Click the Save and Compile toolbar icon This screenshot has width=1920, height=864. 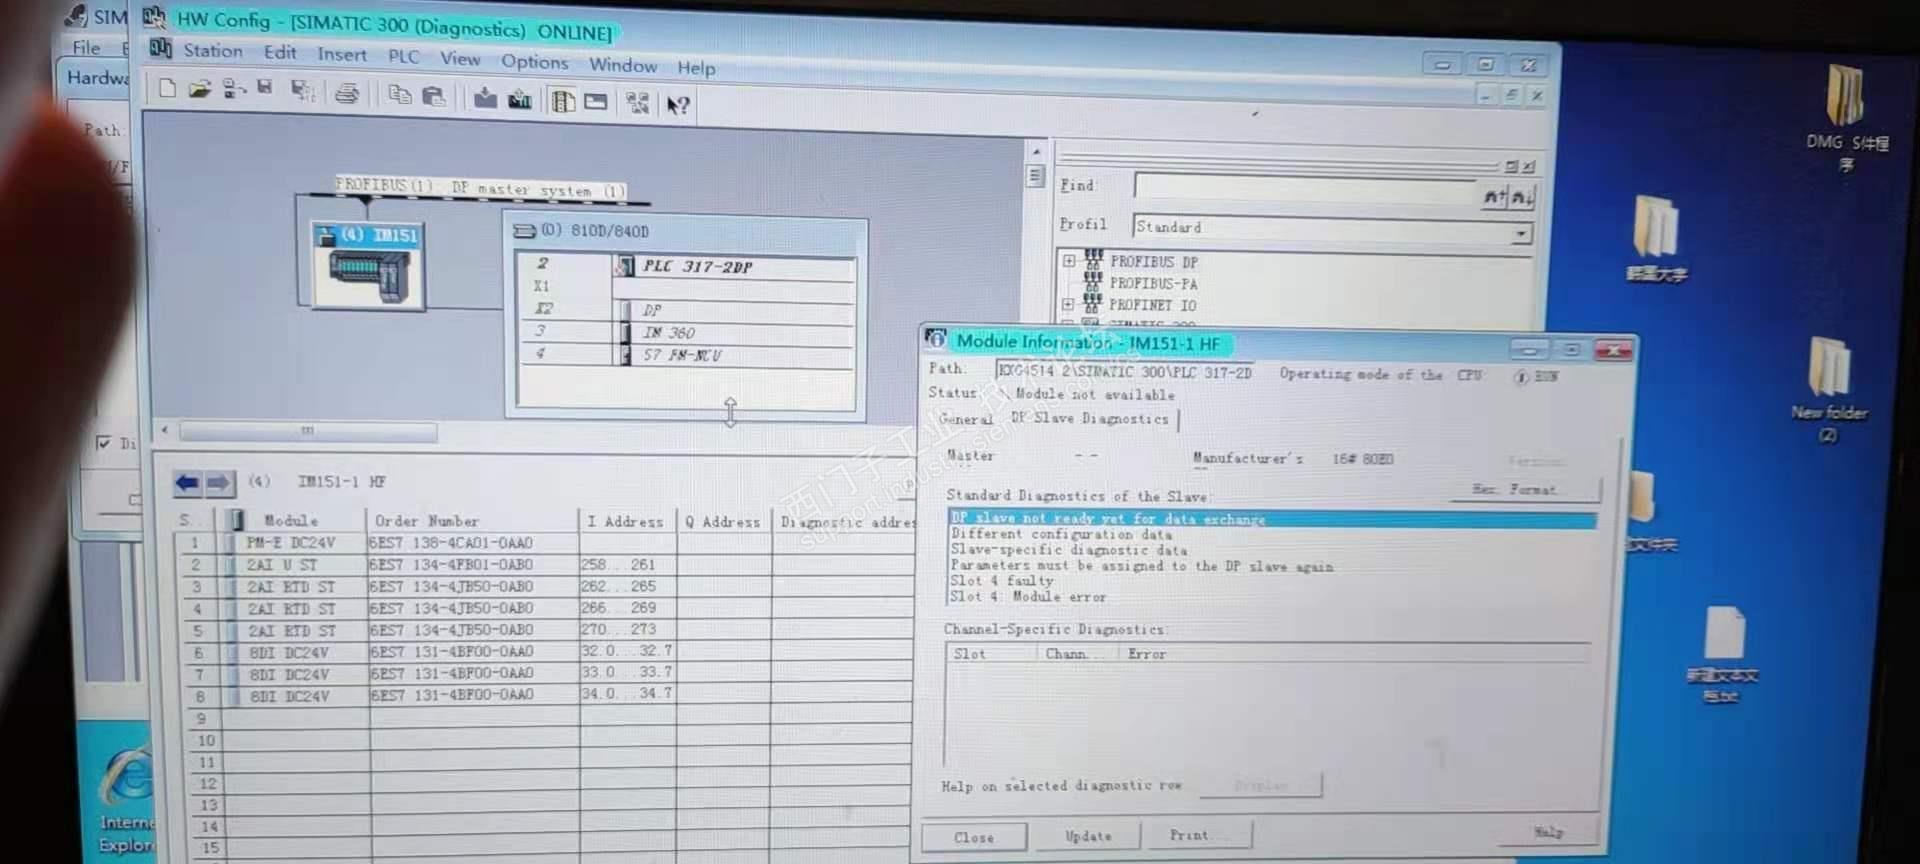click(x=302, y=91)
